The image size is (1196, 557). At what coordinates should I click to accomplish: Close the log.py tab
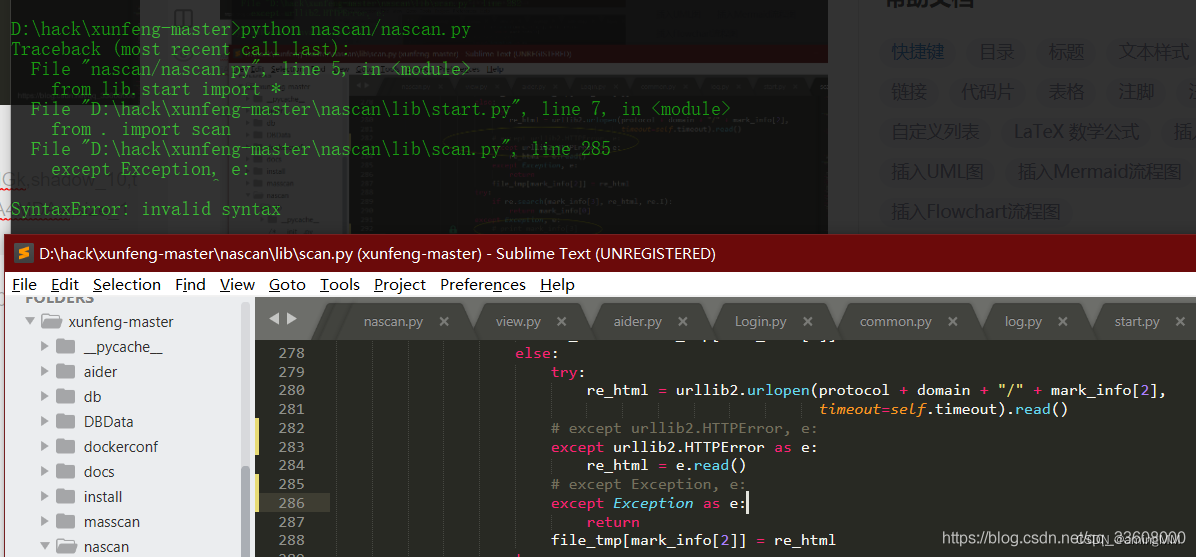[1063, 321]
